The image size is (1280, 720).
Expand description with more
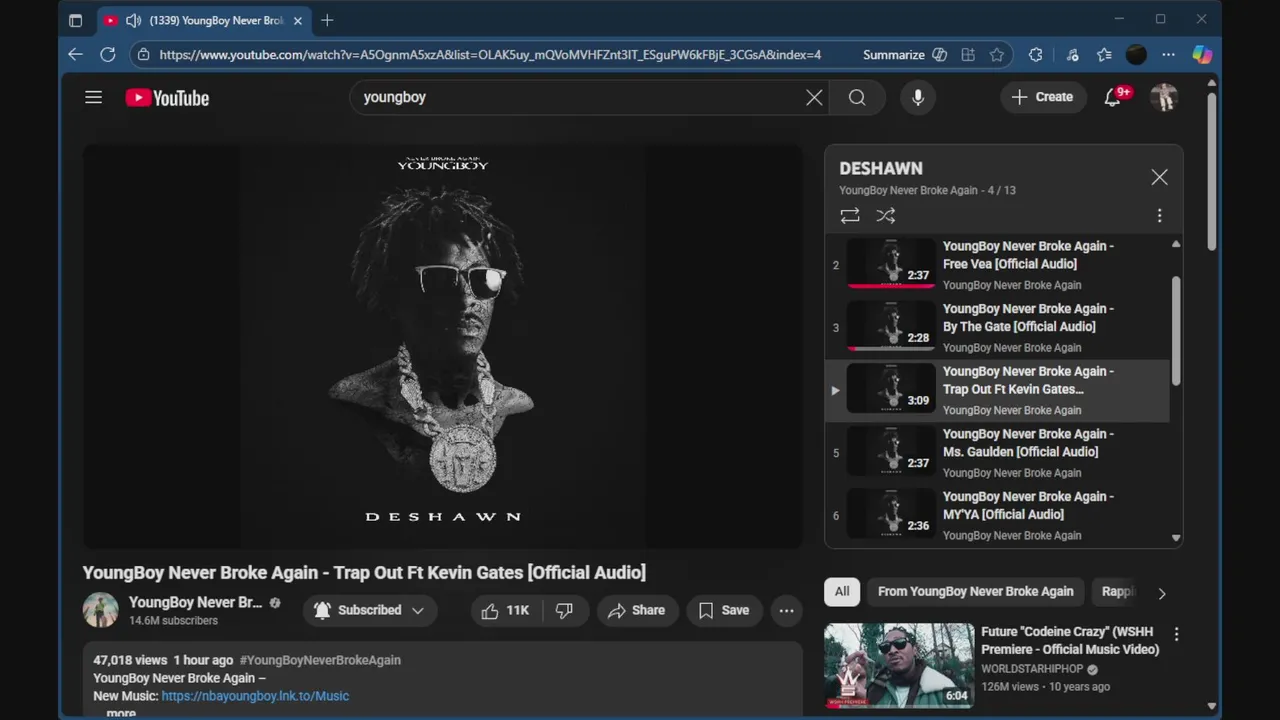point(121,713)
